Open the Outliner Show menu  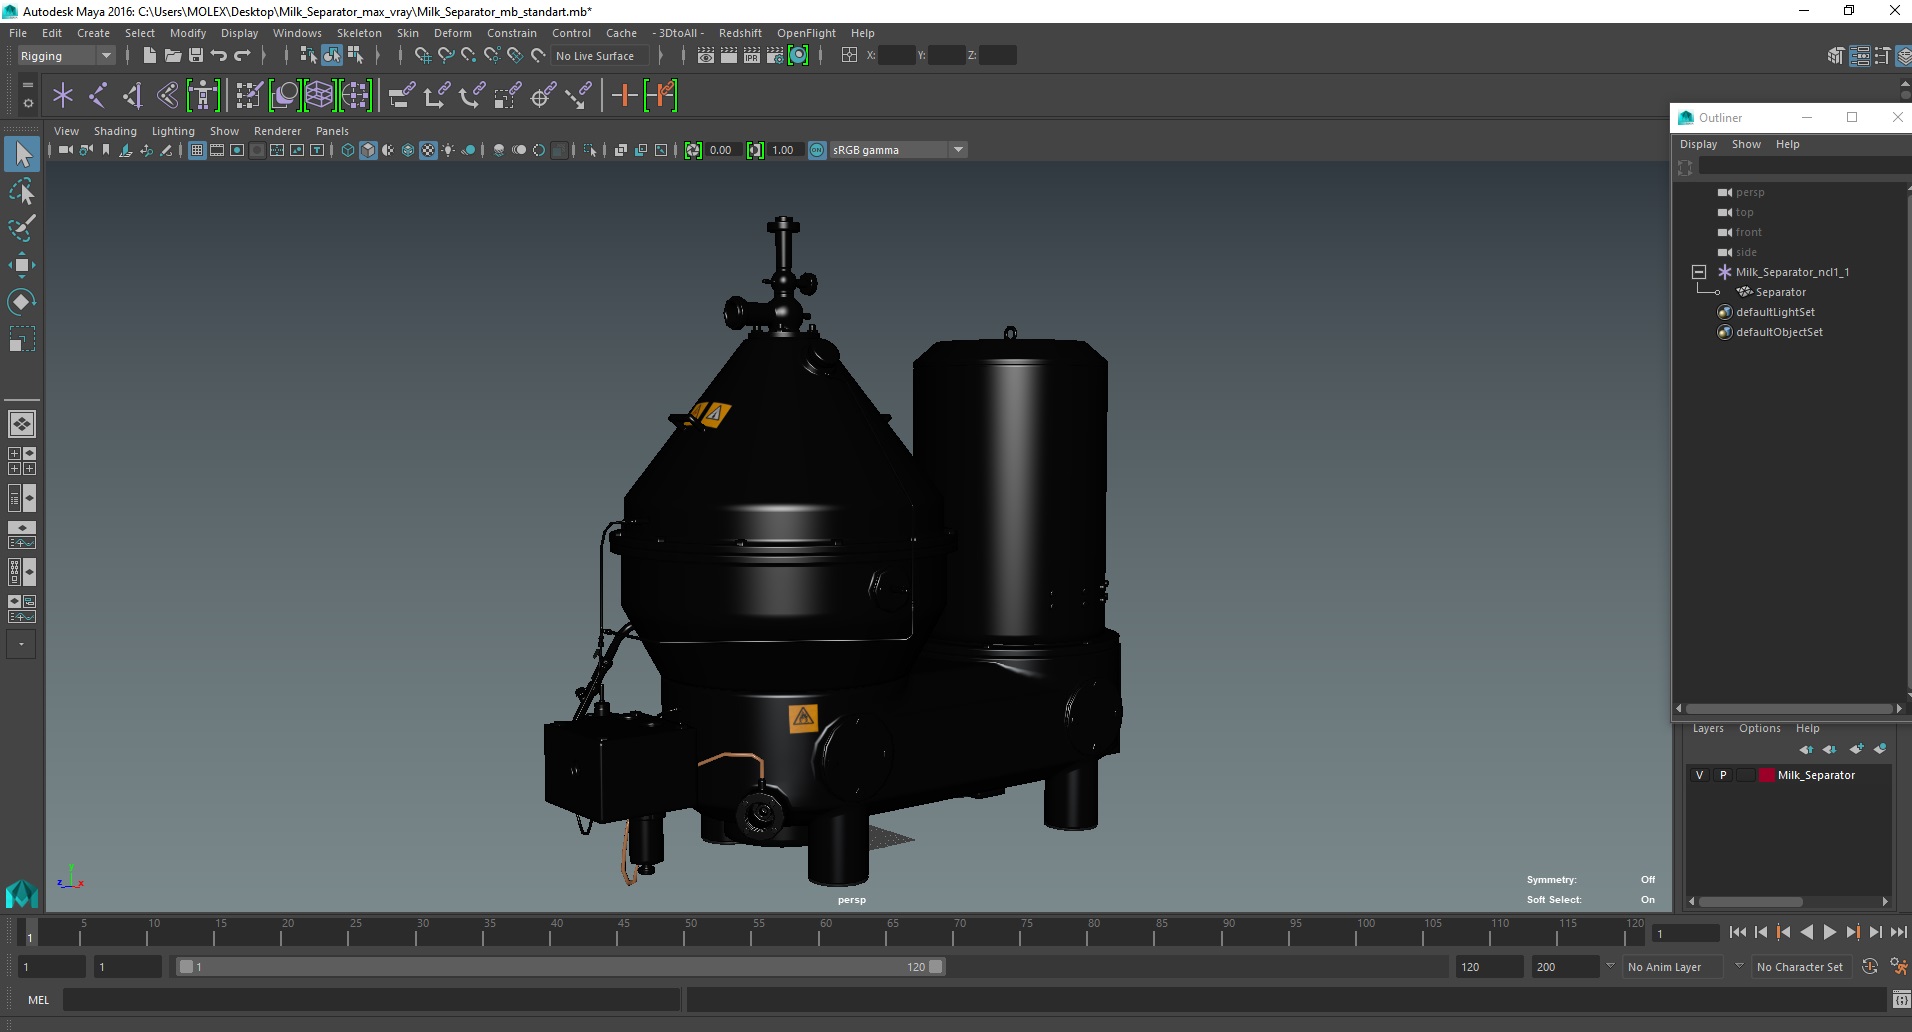click(1746, 144)
